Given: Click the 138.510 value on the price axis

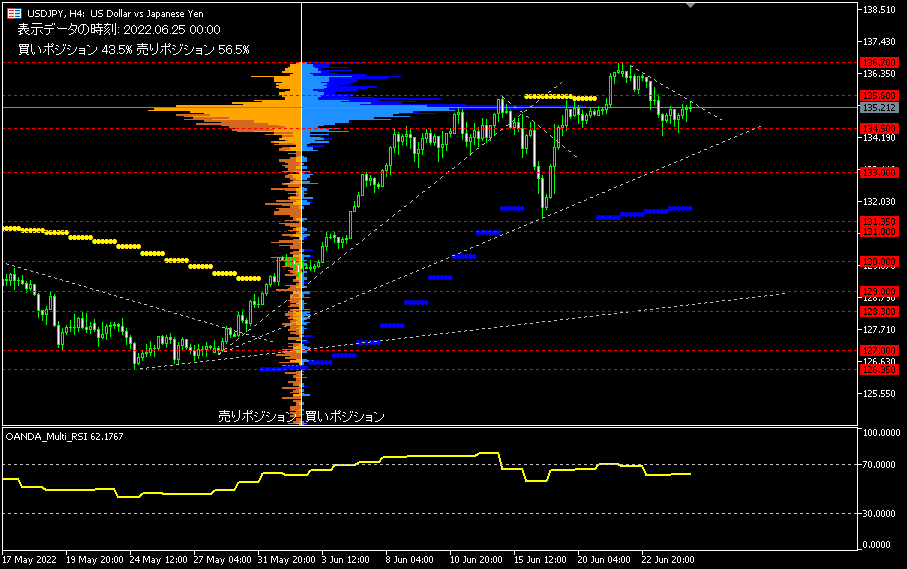Looking at the screenshot, I should pyautogui.click(x=879, y=10).
